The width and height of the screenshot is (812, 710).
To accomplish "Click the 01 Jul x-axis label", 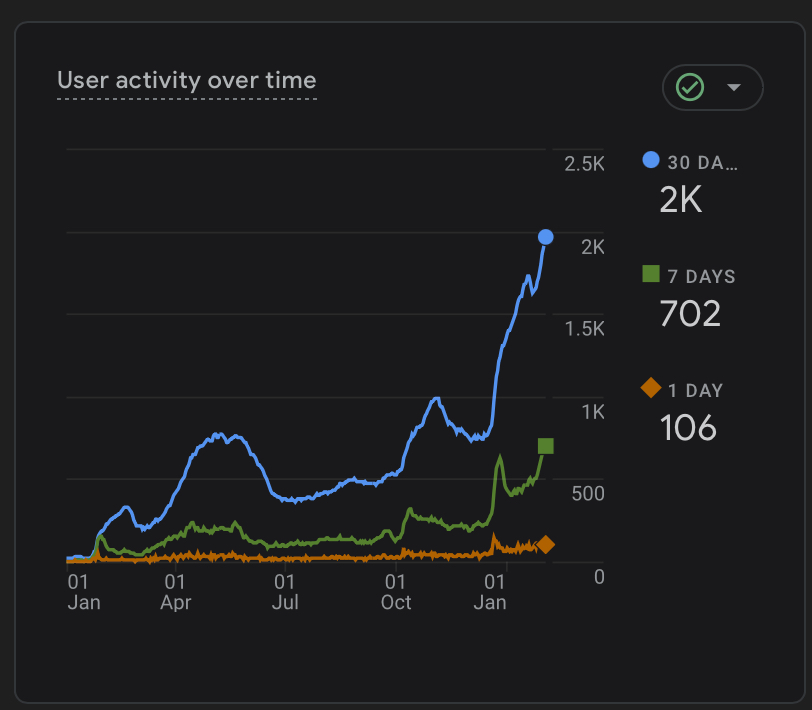I will [285, 592].
